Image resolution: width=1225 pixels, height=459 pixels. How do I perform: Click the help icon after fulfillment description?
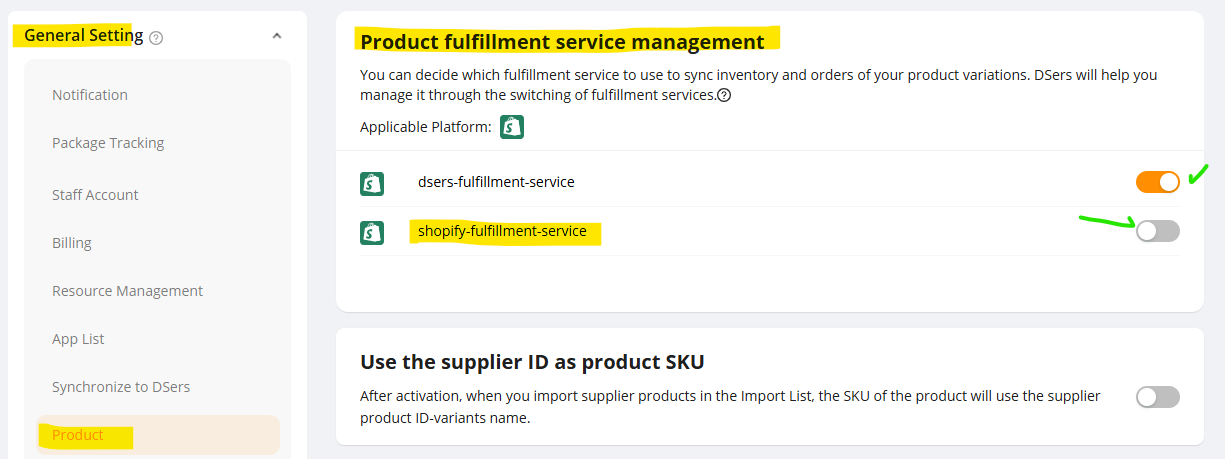[x=724, y=96]
